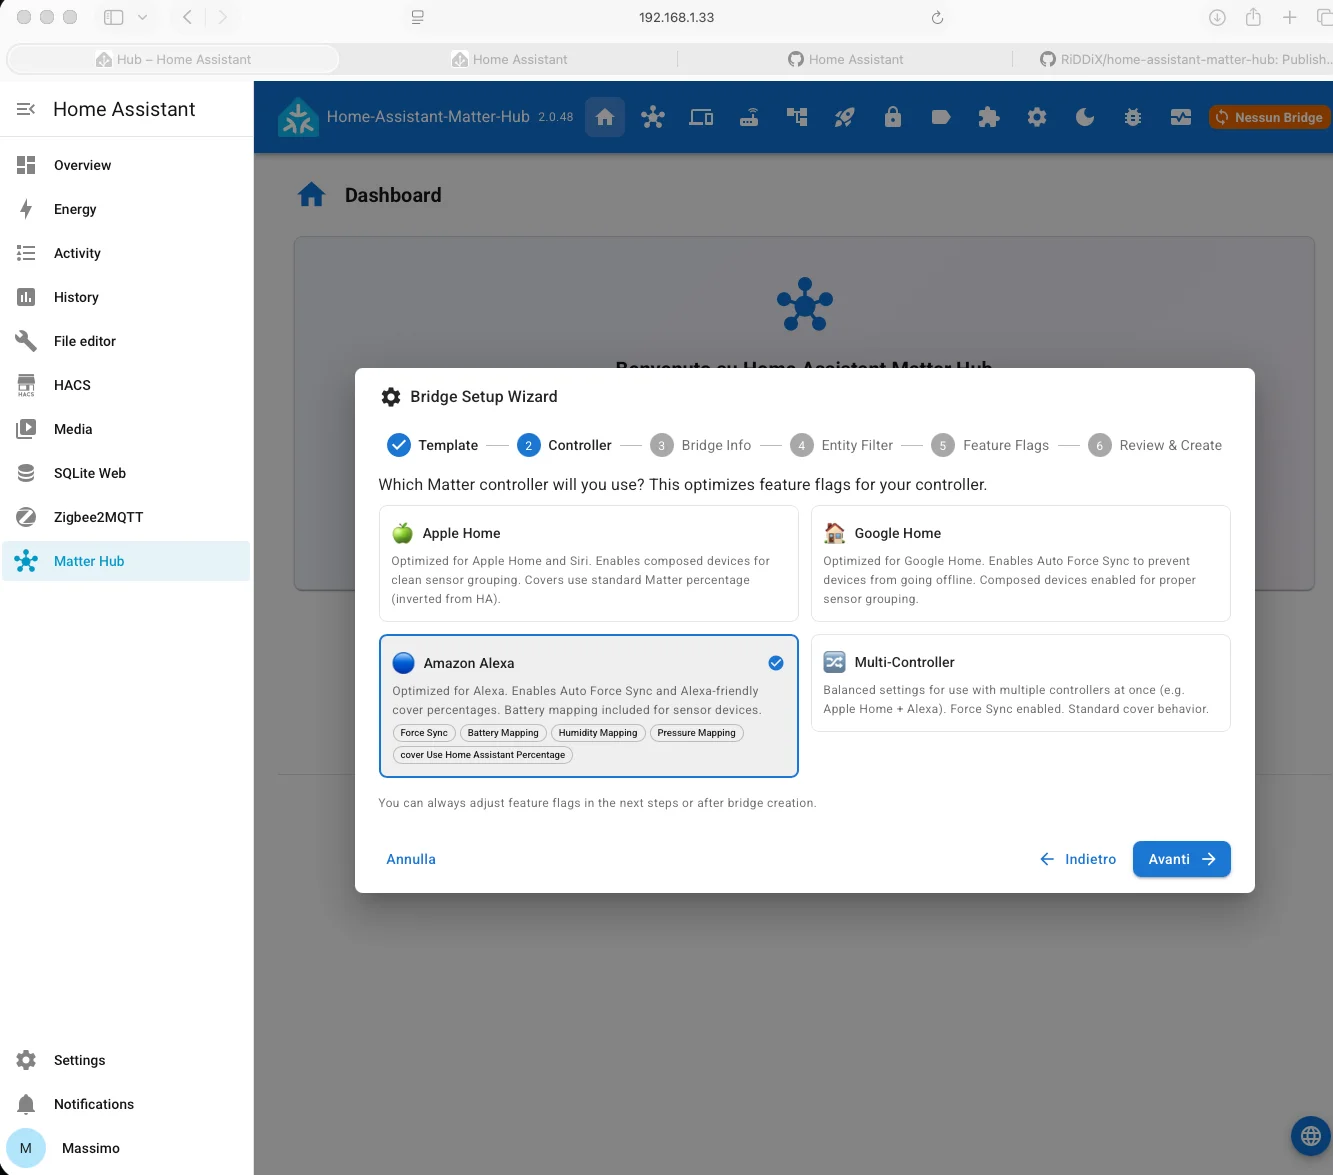Open Media in the sidebar
The image size is (1333, 1175).
126,429
